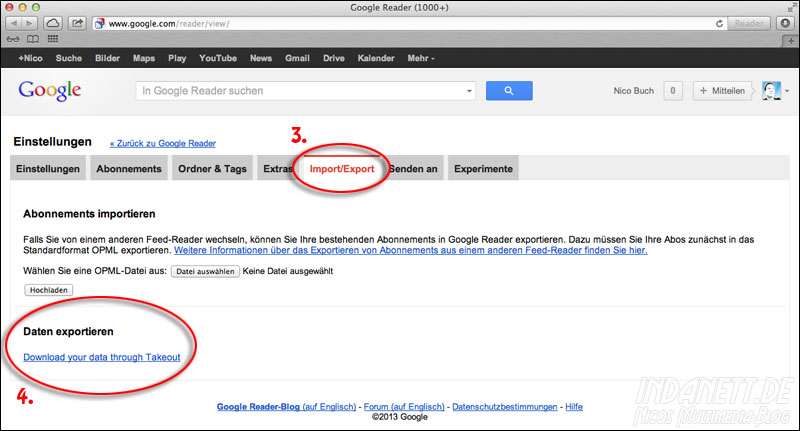The width and height of the screenshot is (800, 431).
Task: Click the blue search magnifier button
Action: (509, 91)
